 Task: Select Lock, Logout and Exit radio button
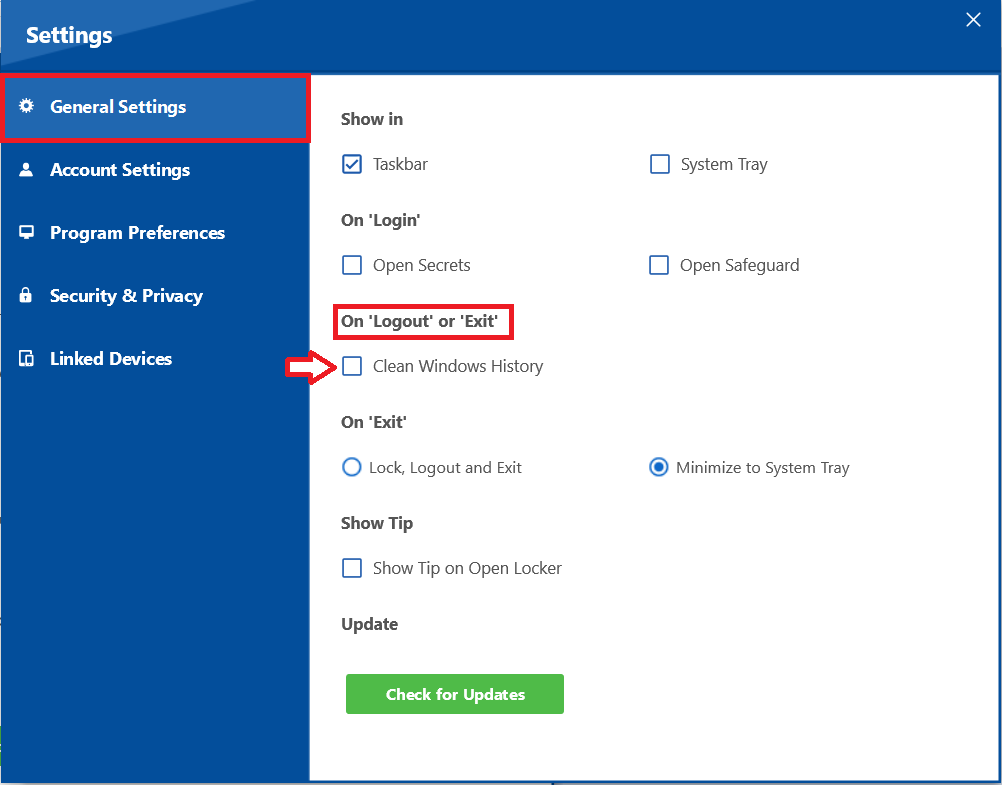coord(351,467)
